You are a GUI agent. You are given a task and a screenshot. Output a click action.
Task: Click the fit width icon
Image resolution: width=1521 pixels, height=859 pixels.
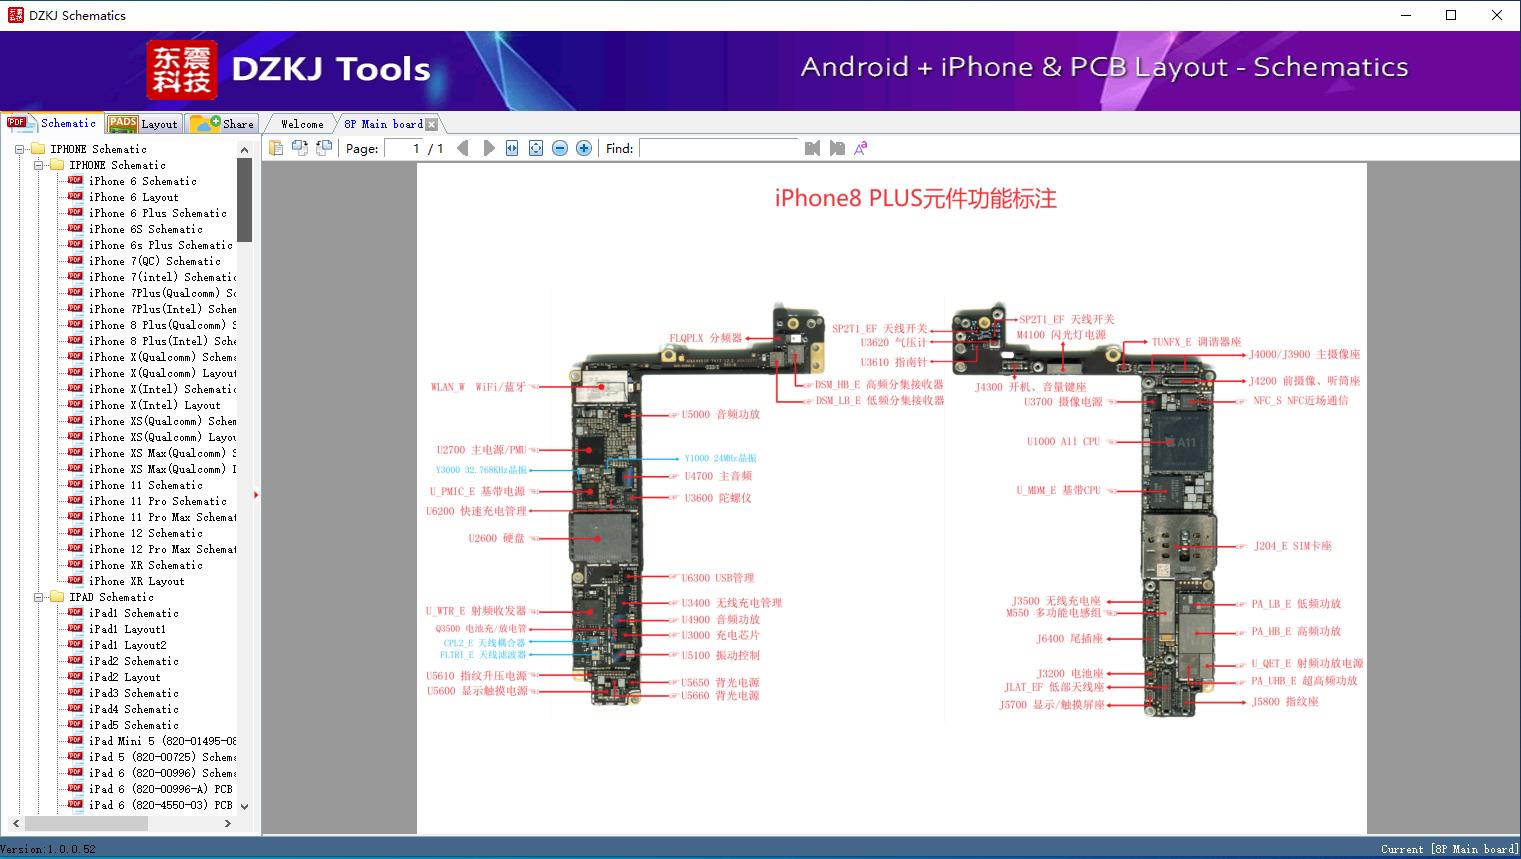point(512,148)
